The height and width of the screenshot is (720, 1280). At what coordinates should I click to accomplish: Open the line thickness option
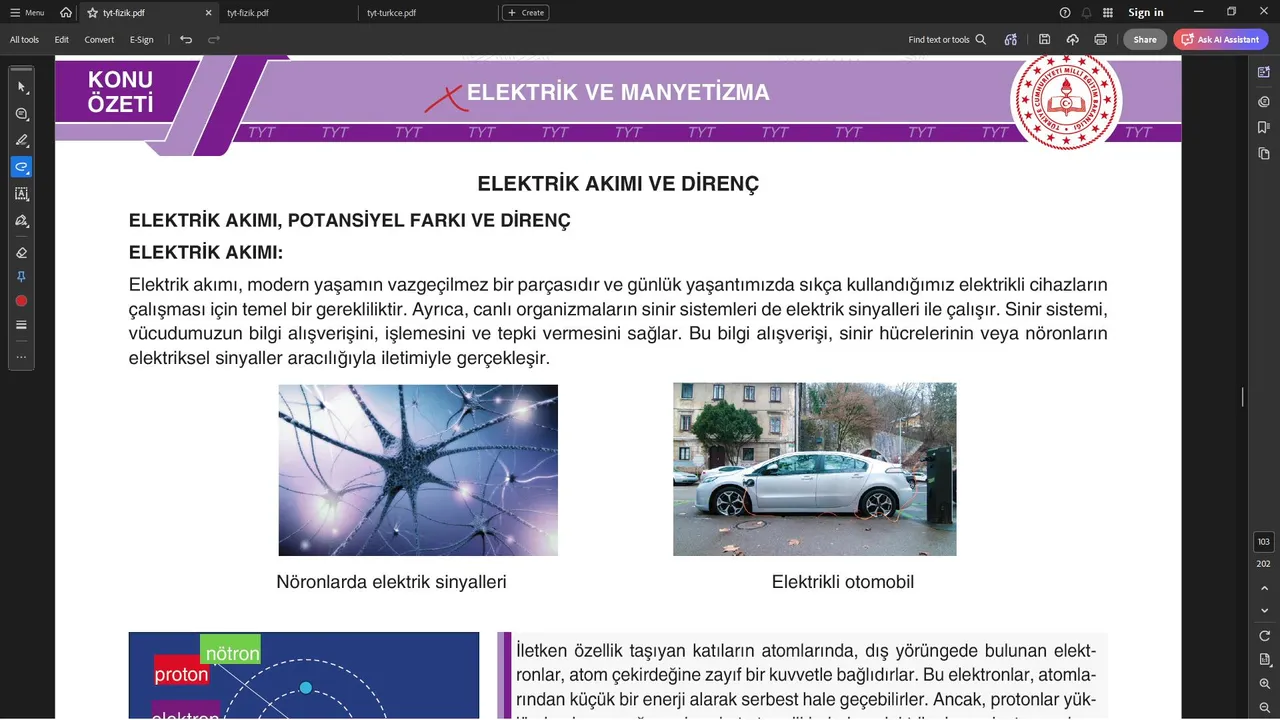pos(22,325)
